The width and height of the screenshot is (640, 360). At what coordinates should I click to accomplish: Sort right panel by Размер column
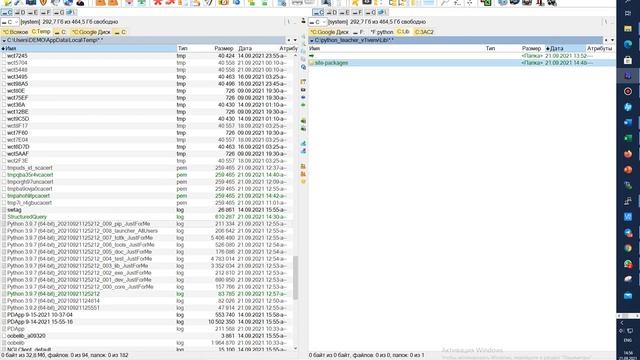coord(531,48)
